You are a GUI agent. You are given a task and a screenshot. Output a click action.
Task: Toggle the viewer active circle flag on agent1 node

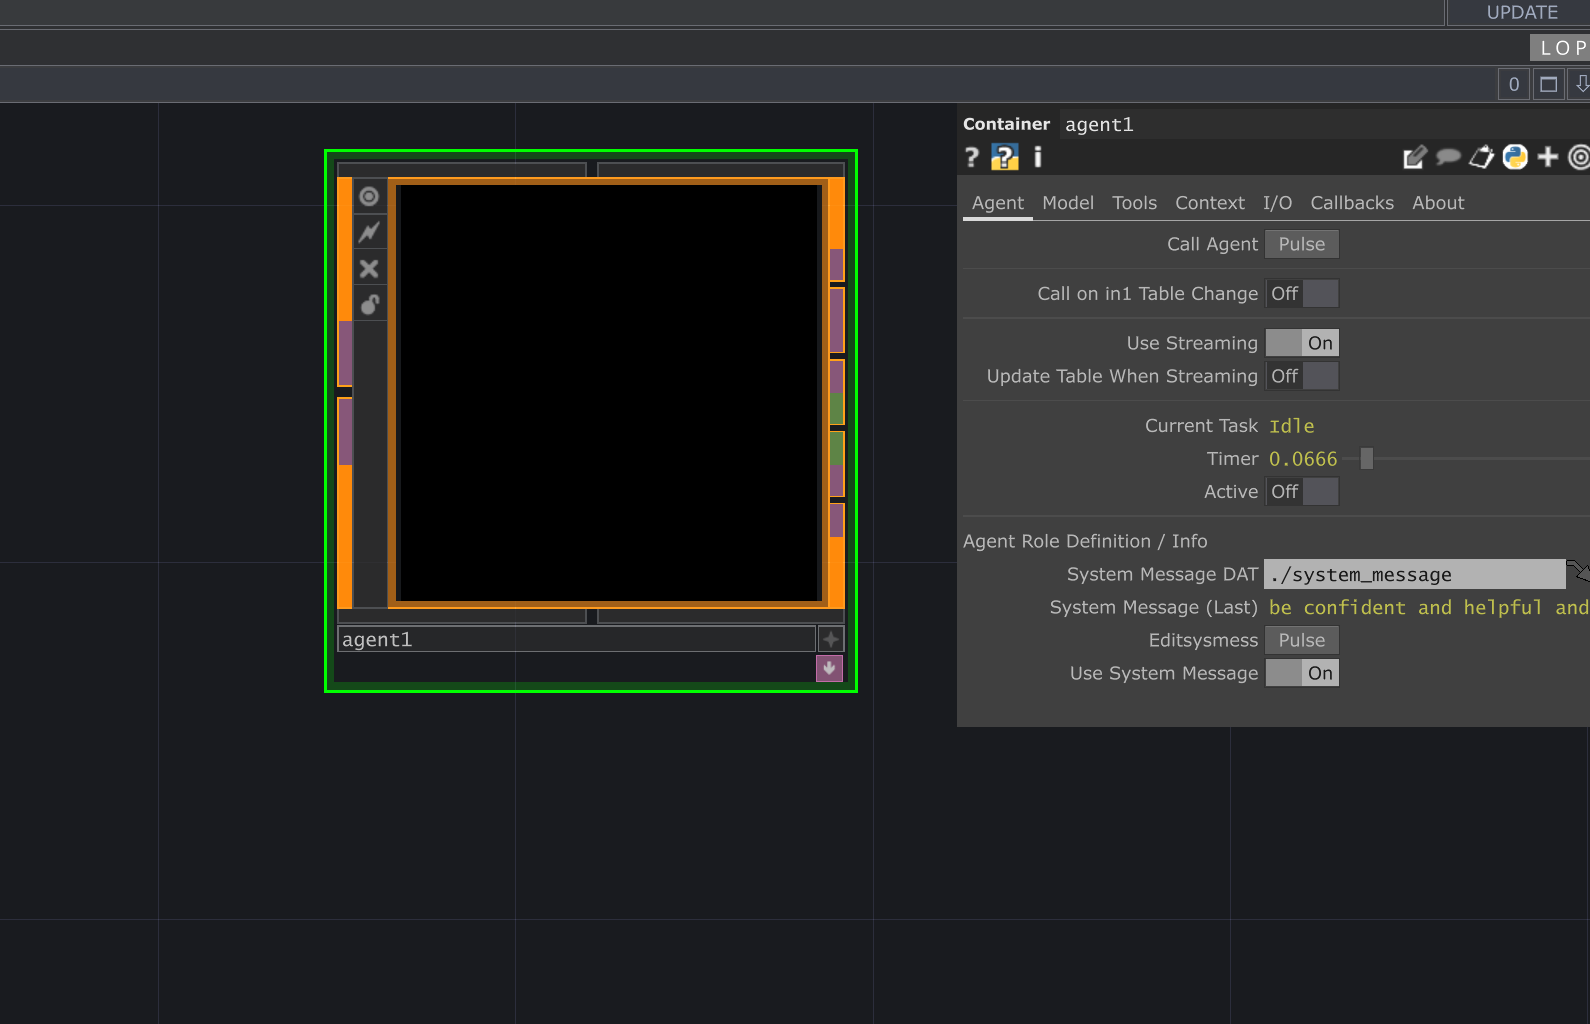(x=369, y=197)
